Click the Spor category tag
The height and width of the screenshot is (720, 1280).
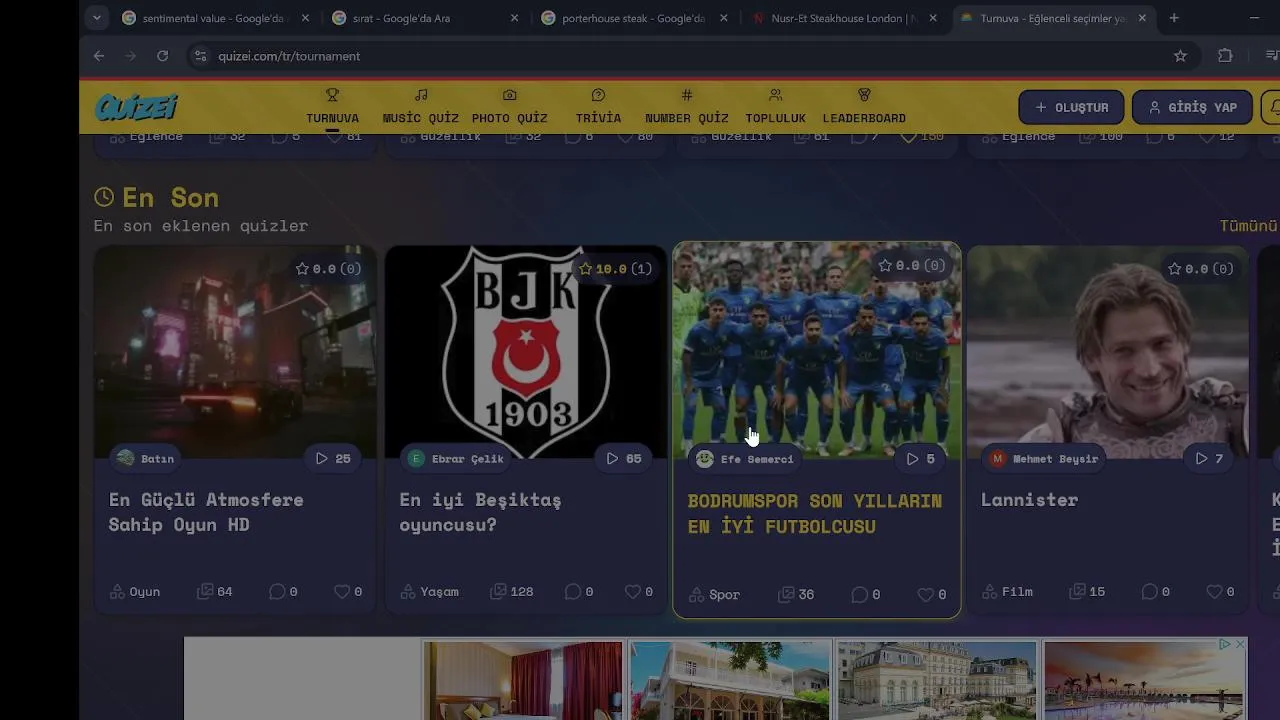click(x=714, y=595)
